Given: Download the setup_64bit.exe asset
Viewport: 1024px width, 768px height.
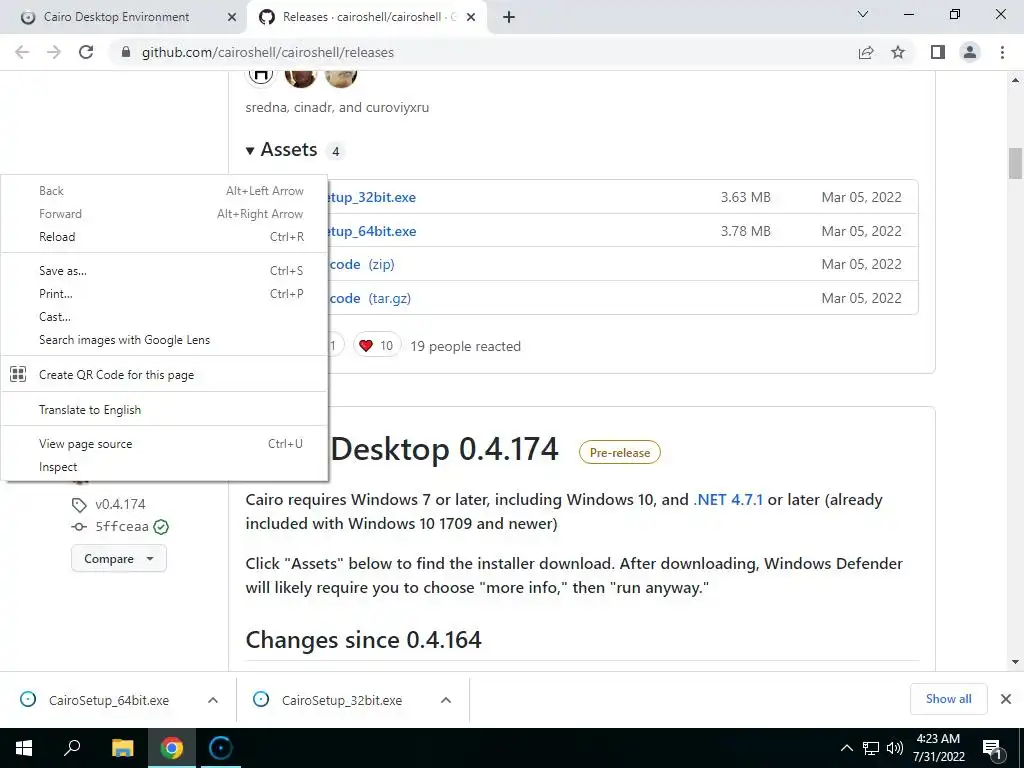Looking at the screenshot, I should tap(372, 231).
